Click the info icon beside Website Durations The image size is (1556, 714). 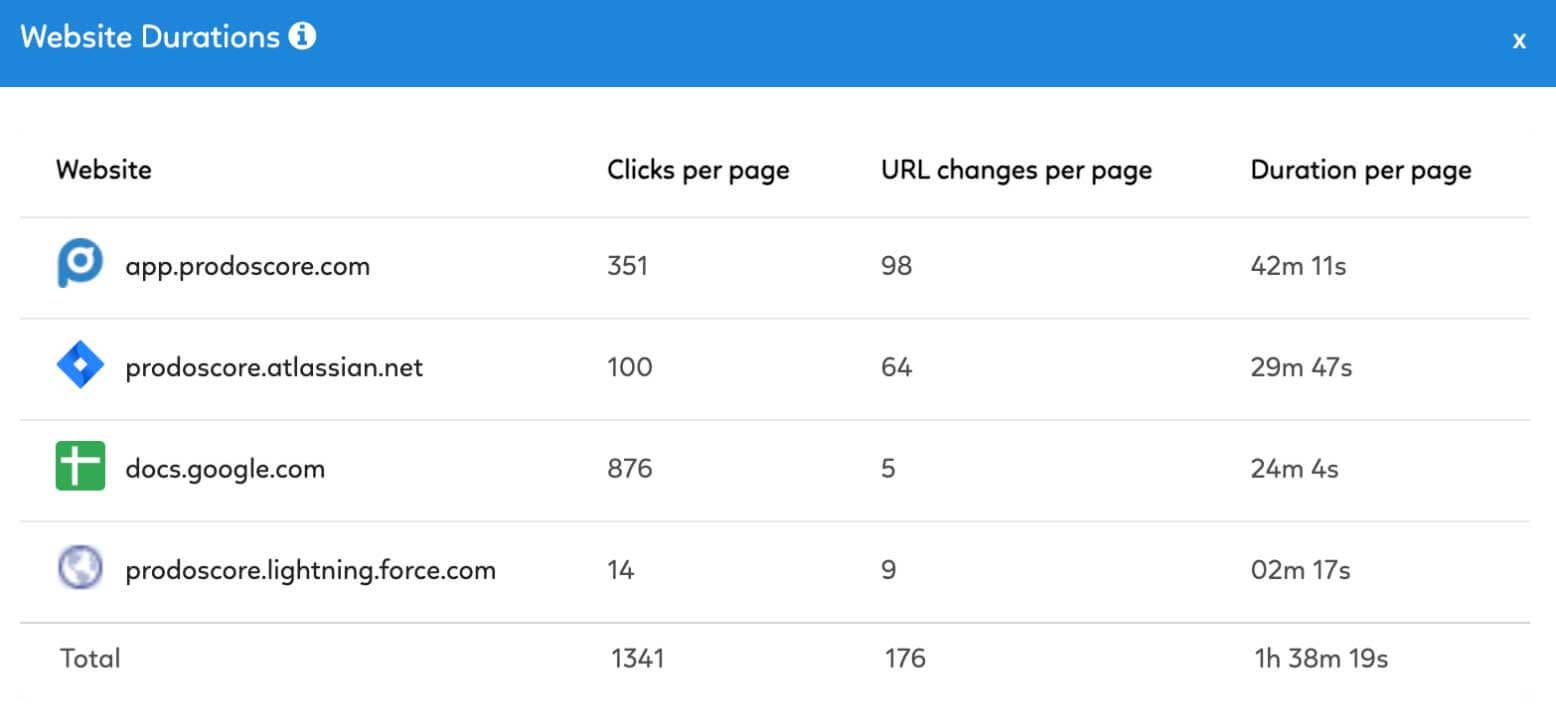(x=302, y=37)
